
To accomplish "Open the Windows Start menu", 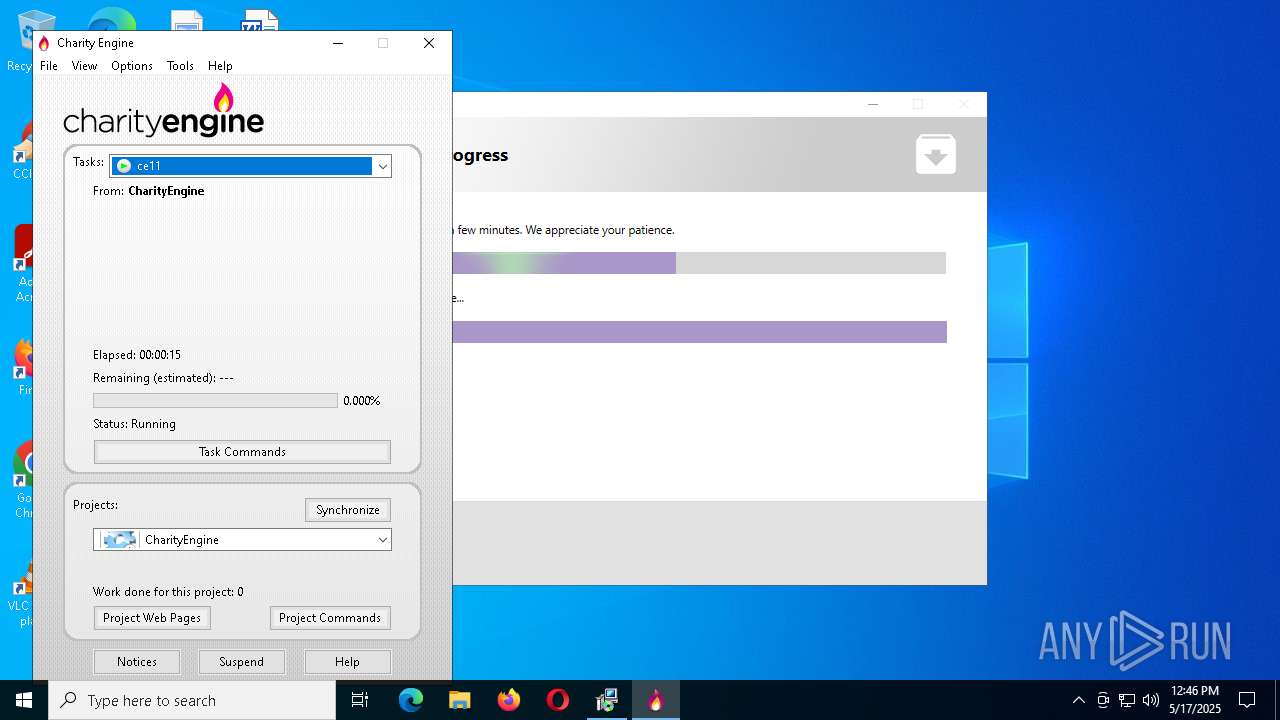I will 24,700.
